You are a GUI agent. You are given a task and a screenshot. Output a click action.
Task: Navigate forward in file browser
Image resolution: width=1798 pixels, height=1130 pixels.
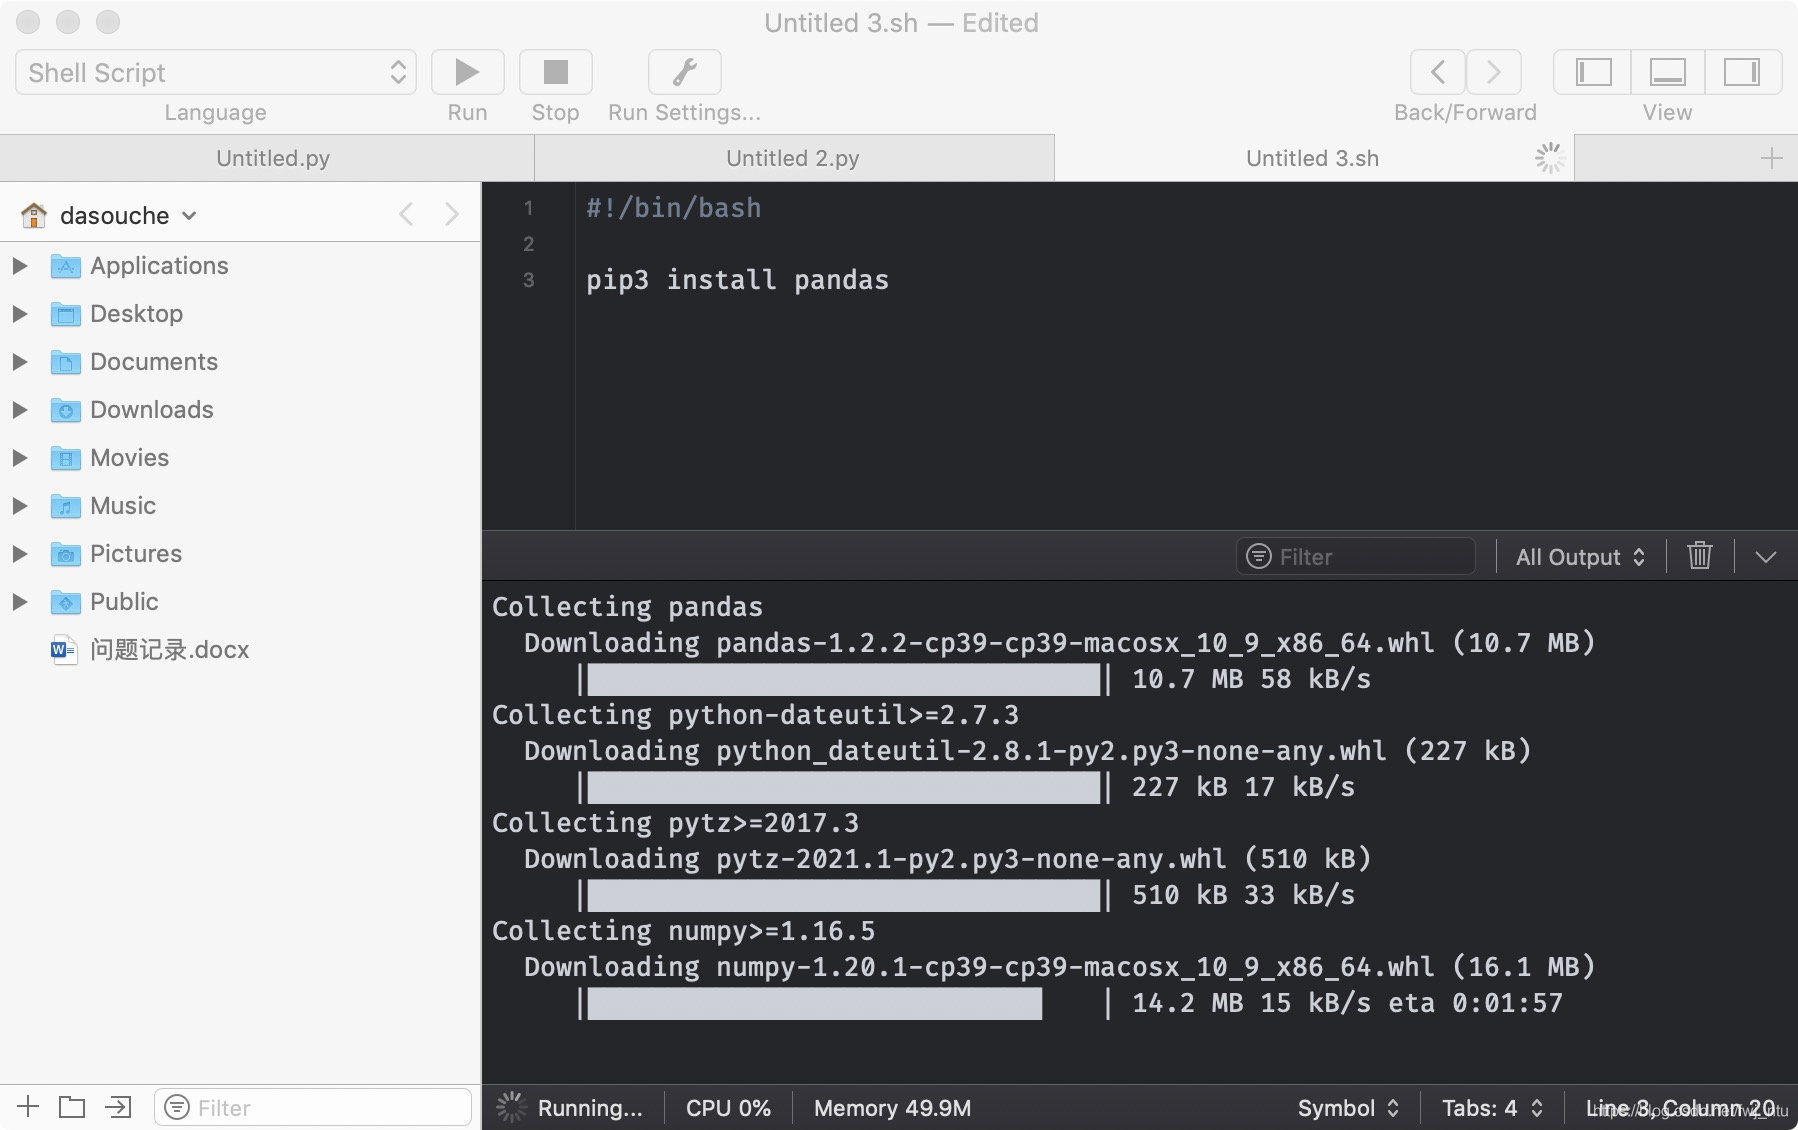[452, 214]
